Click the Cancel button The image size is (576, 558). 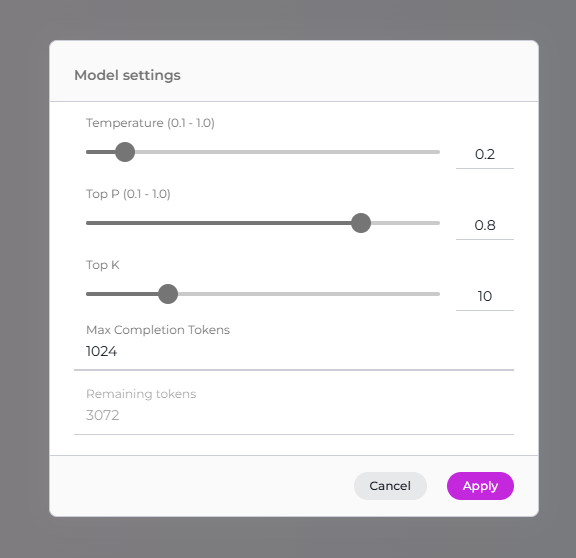click(390, 486)
